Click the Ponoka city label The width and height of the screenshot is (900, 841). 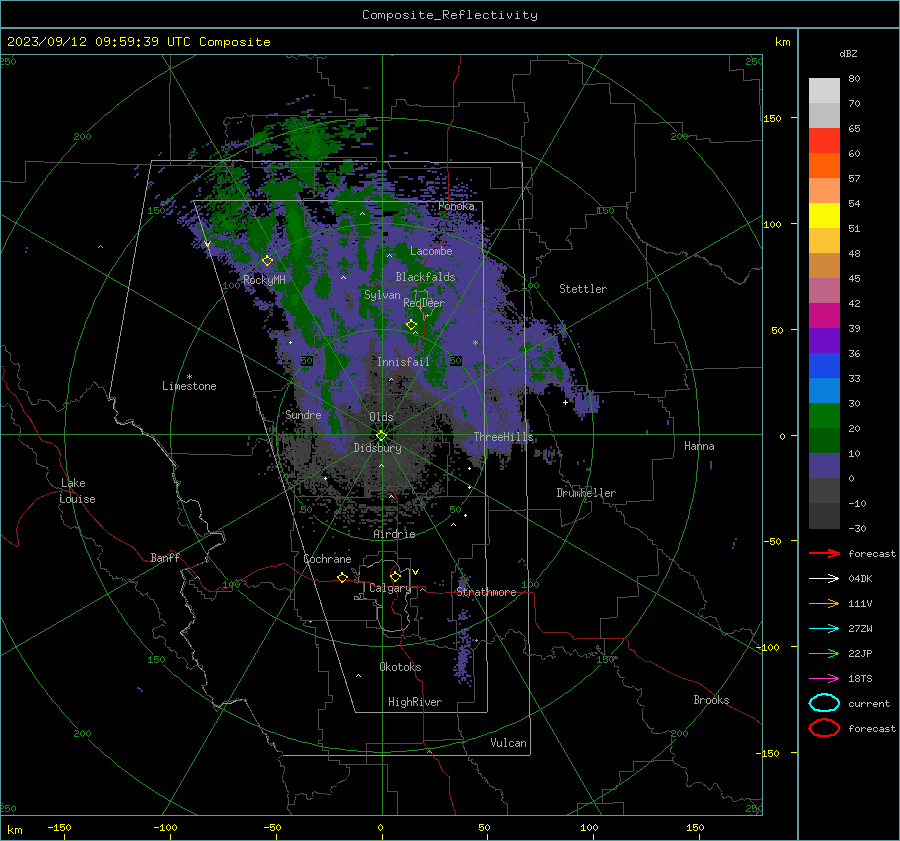pyautogui.click(x=456, y=206)
